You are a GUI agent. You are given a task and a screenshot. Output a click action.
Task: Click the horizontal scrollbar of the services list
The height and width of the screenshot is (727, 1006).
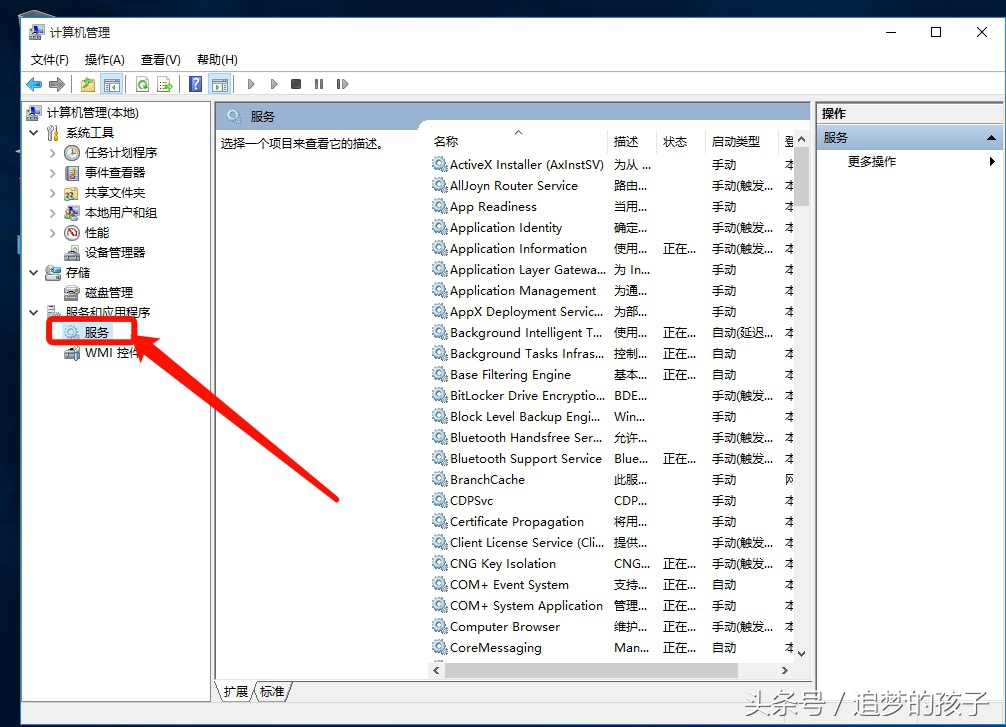click(x=591, y=671)
